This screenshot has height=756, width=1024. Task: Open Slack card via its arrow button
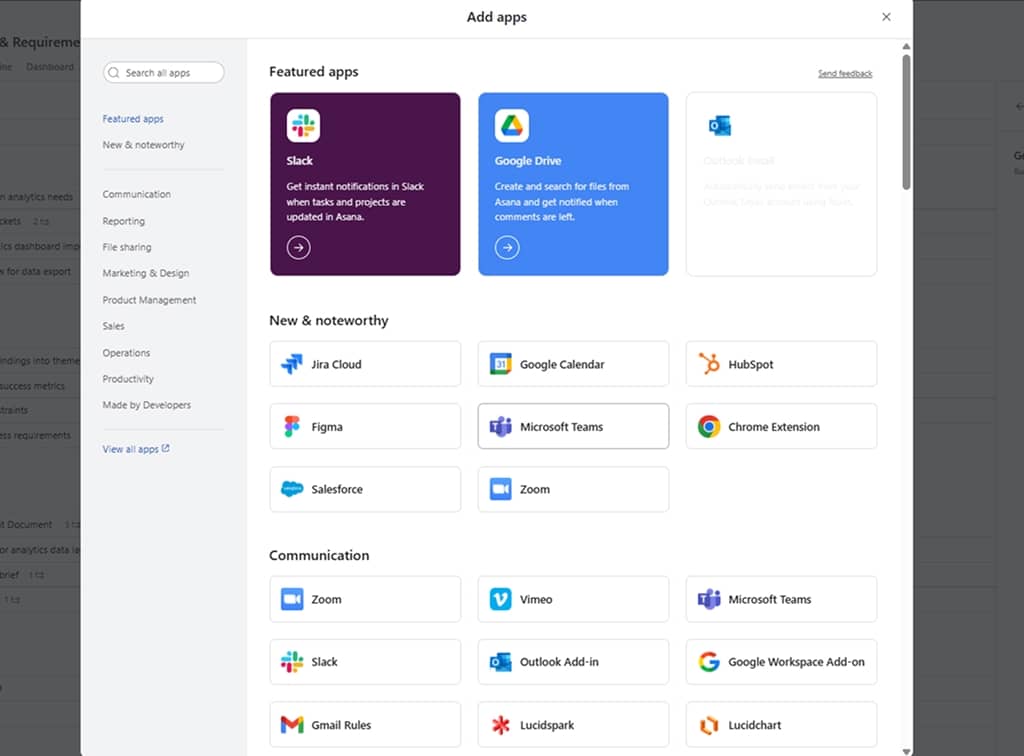298,247
